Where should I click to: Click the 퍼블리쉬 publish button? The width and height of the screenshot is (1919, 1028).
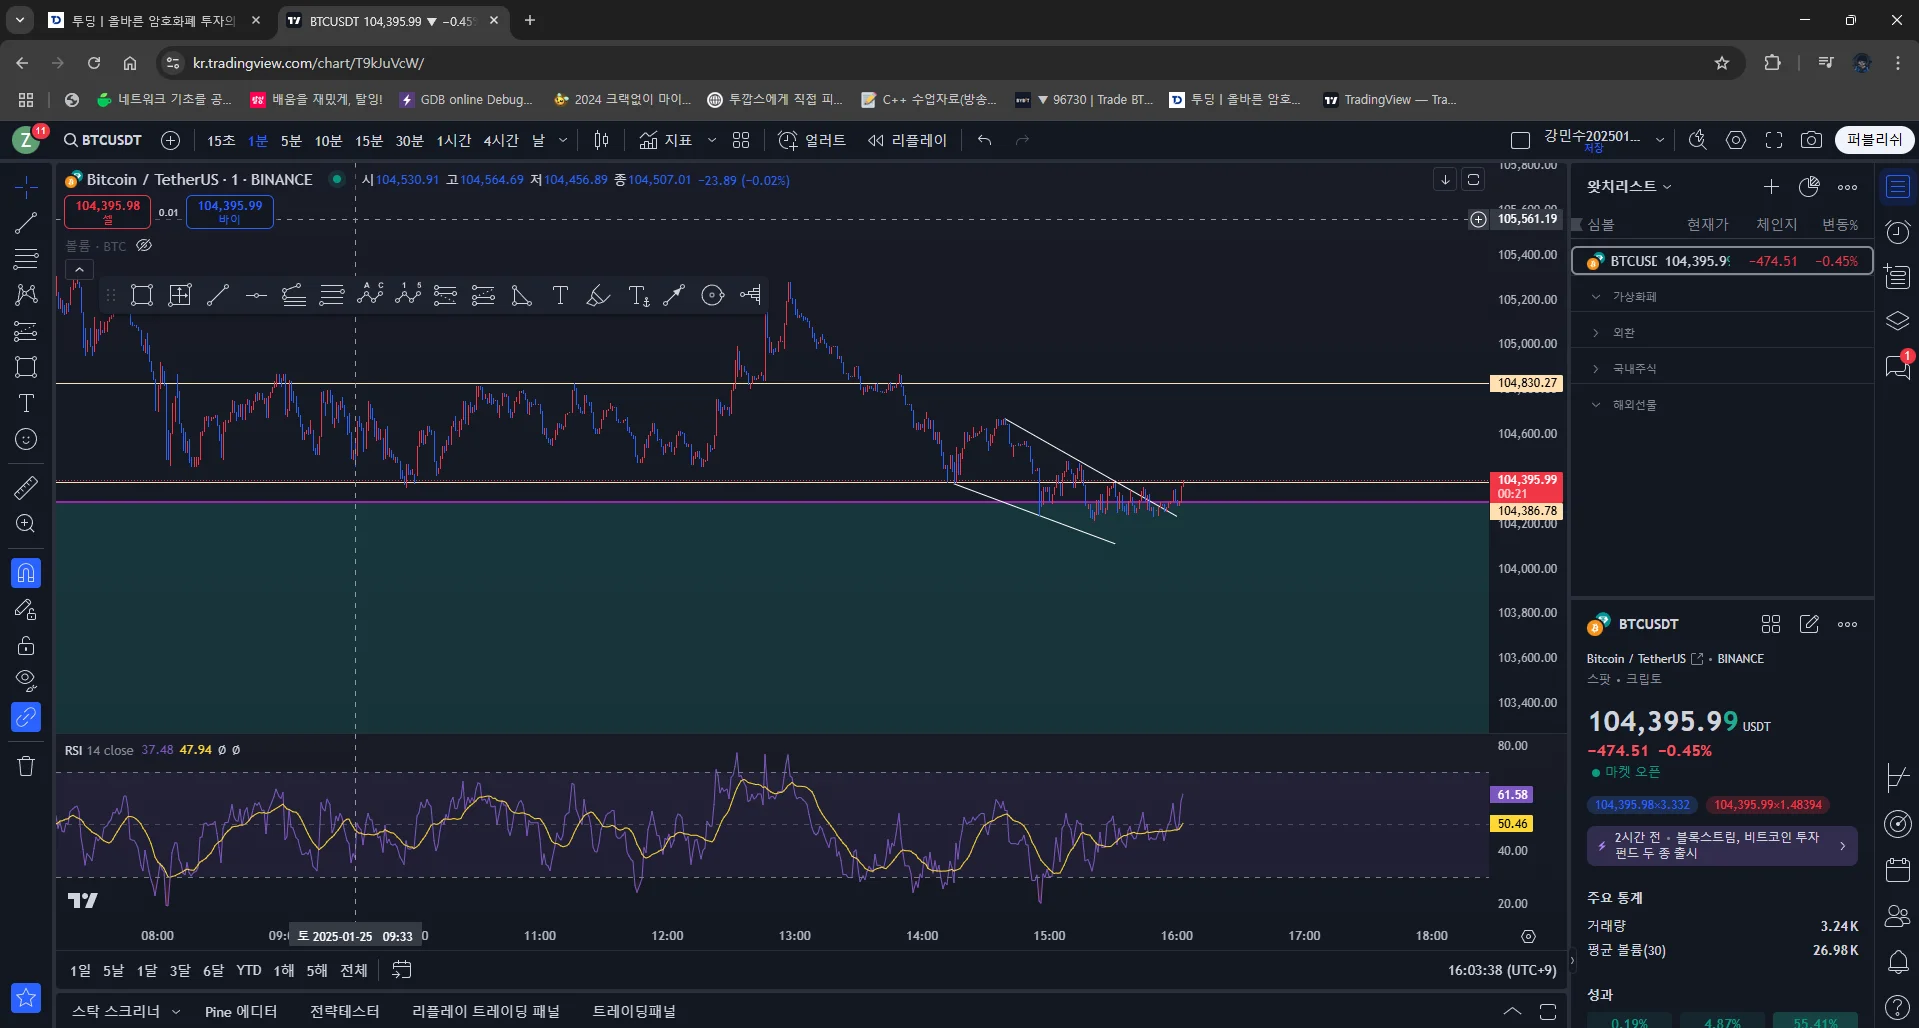pos(1874,140)
